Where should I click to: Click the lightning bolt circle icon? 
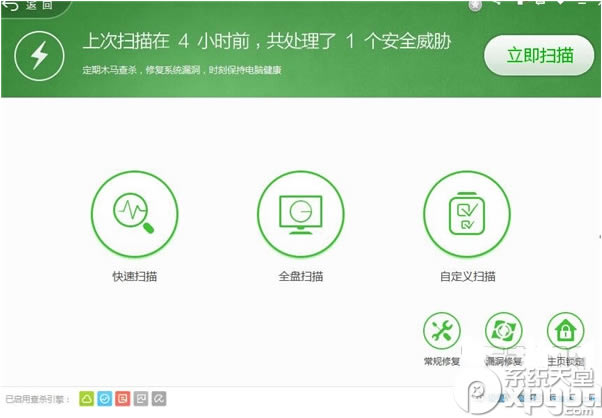click(39, 56)
